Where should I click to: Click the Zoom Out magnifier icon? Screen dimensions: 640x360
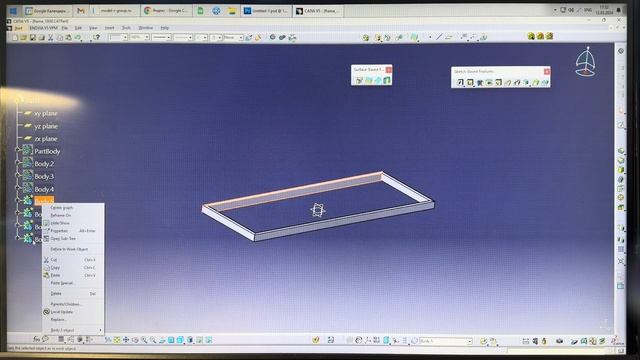pos(153,340)
